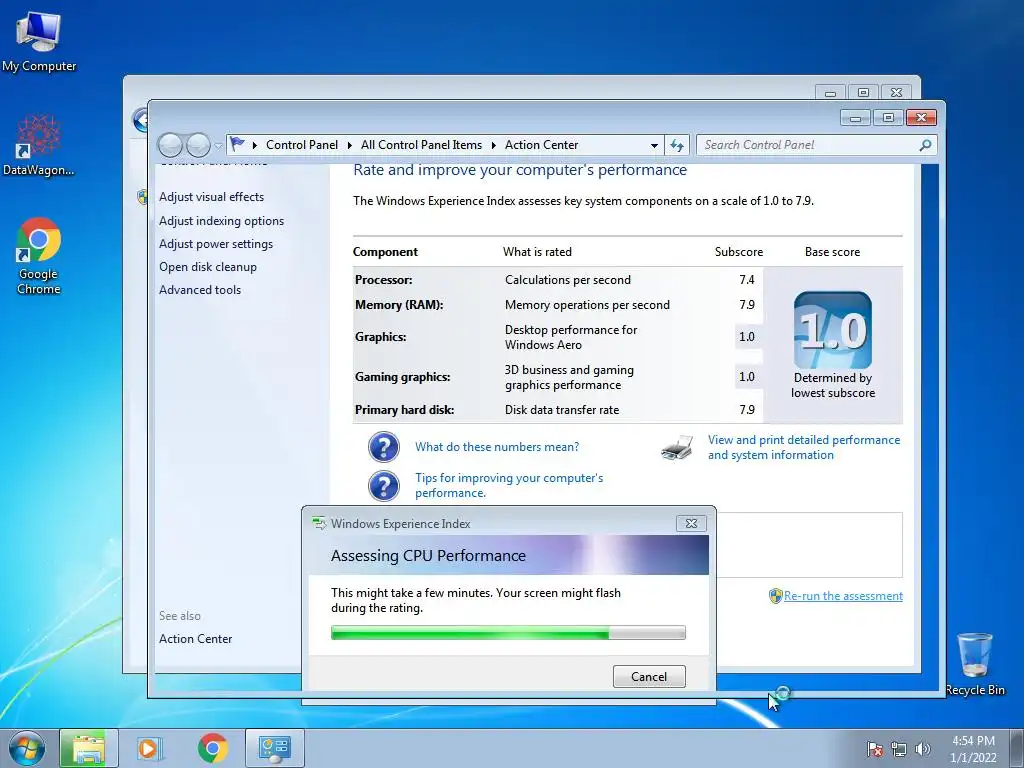Viewport: 1024px width, 768px height.
Task: Open the Recycle Bin desktop icon
Action: point(975,664)
